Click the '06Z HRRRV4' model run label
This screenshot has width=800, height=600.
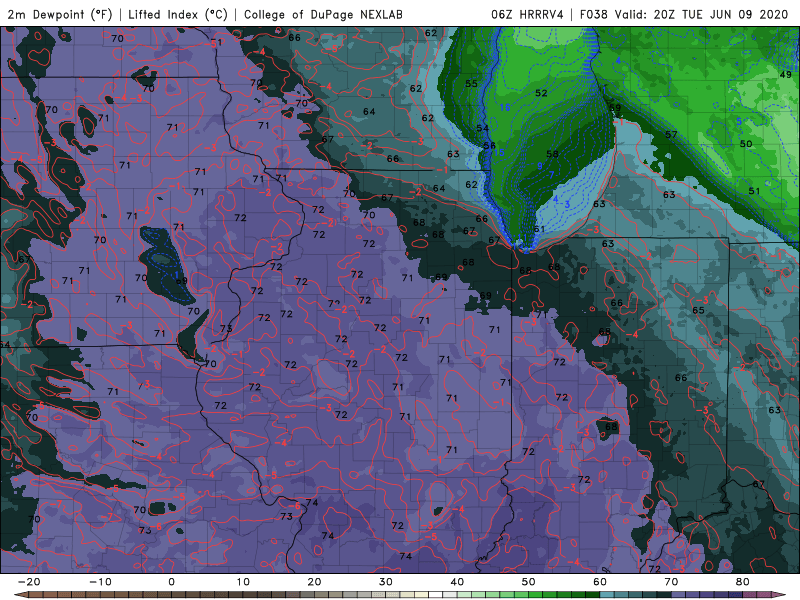[x=527, y=15]
